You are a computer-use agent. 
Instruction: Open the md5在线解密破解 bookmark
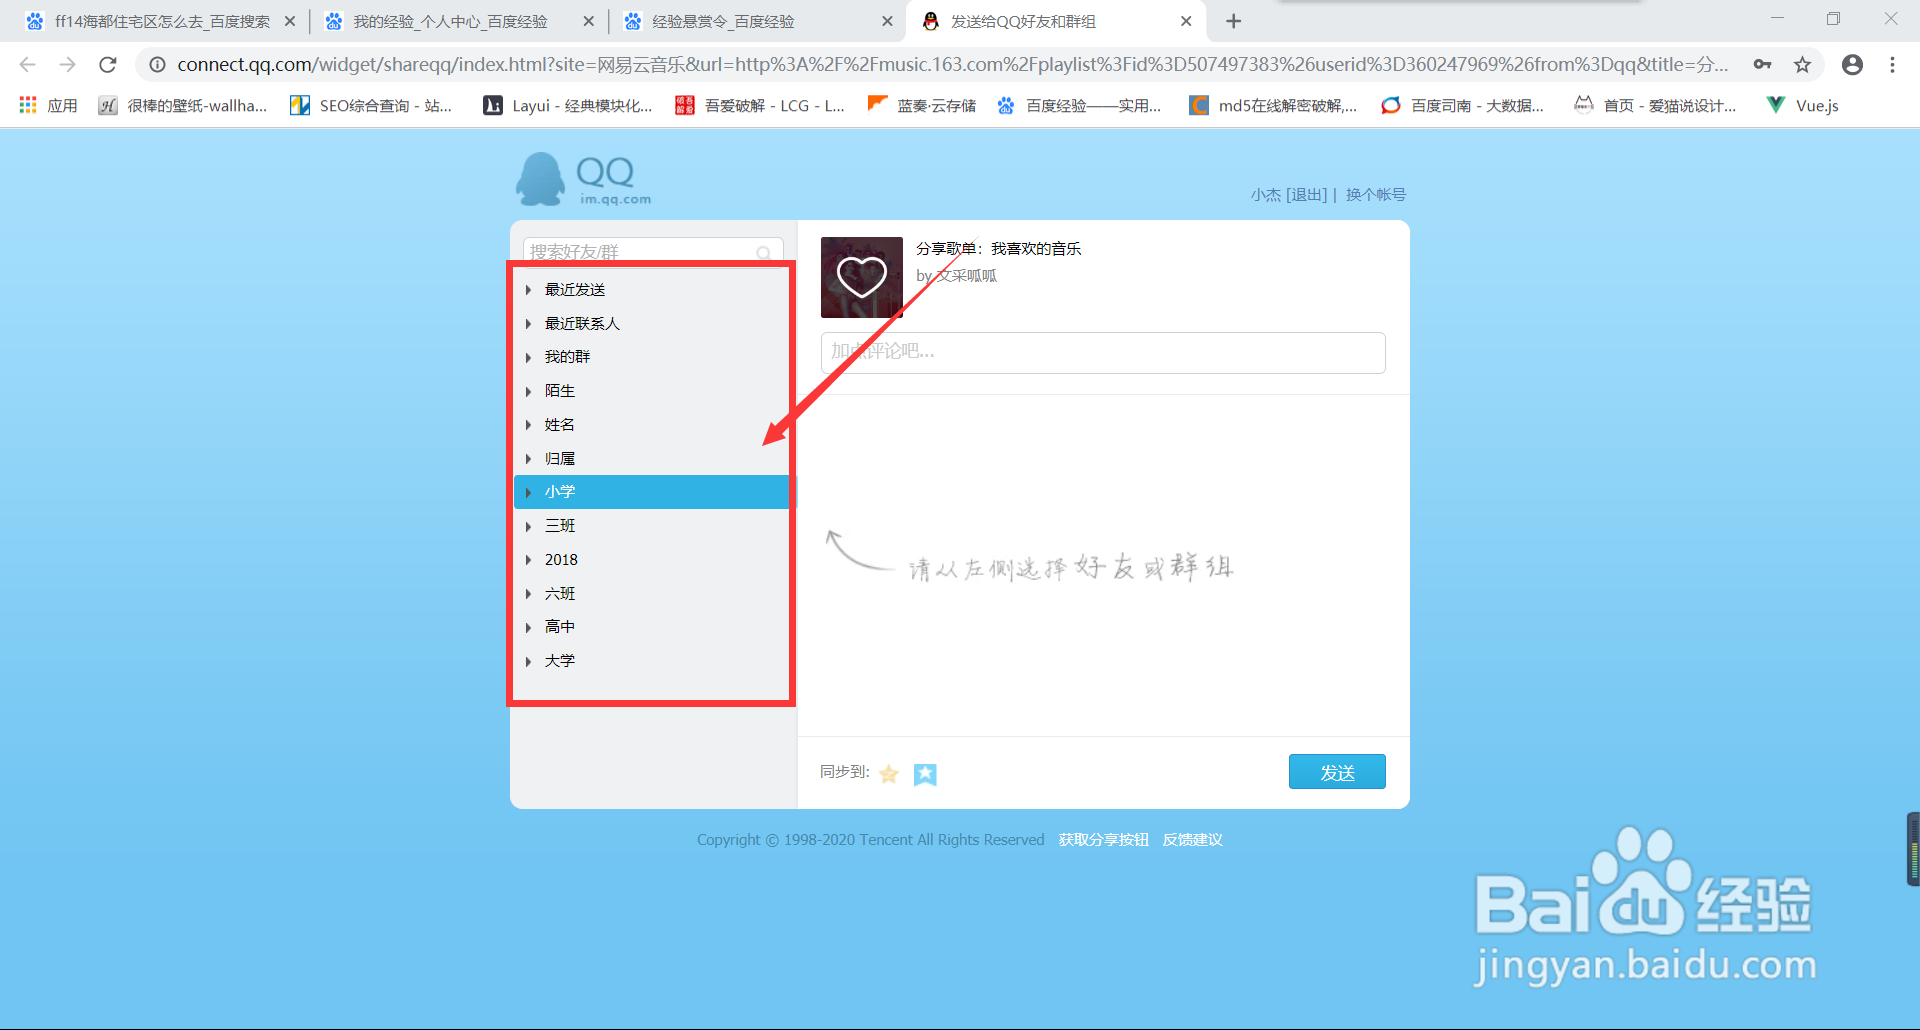coord(1273,105)
